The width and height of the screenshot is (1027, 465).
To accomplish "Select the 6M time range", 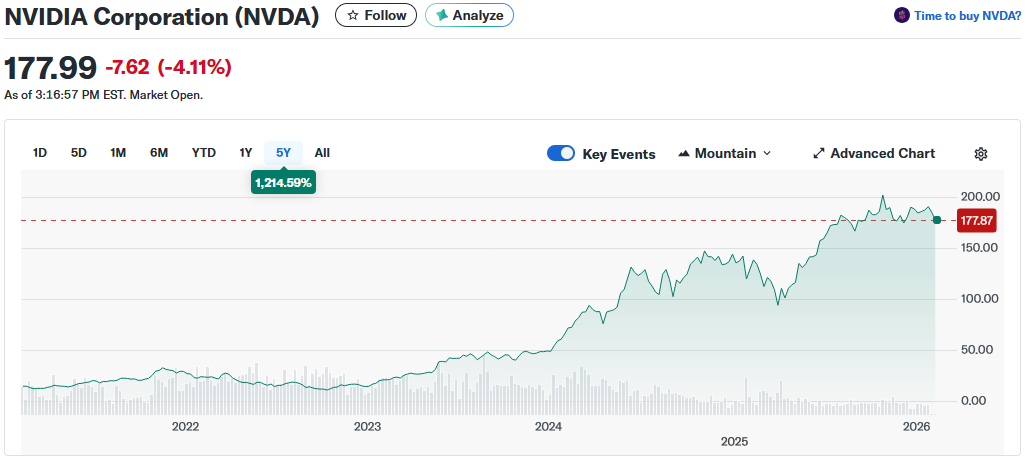I will [159, 153].
